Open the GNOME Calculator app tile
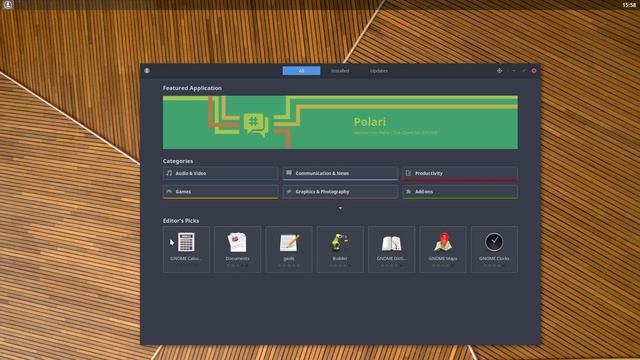 tap(186, 249)
